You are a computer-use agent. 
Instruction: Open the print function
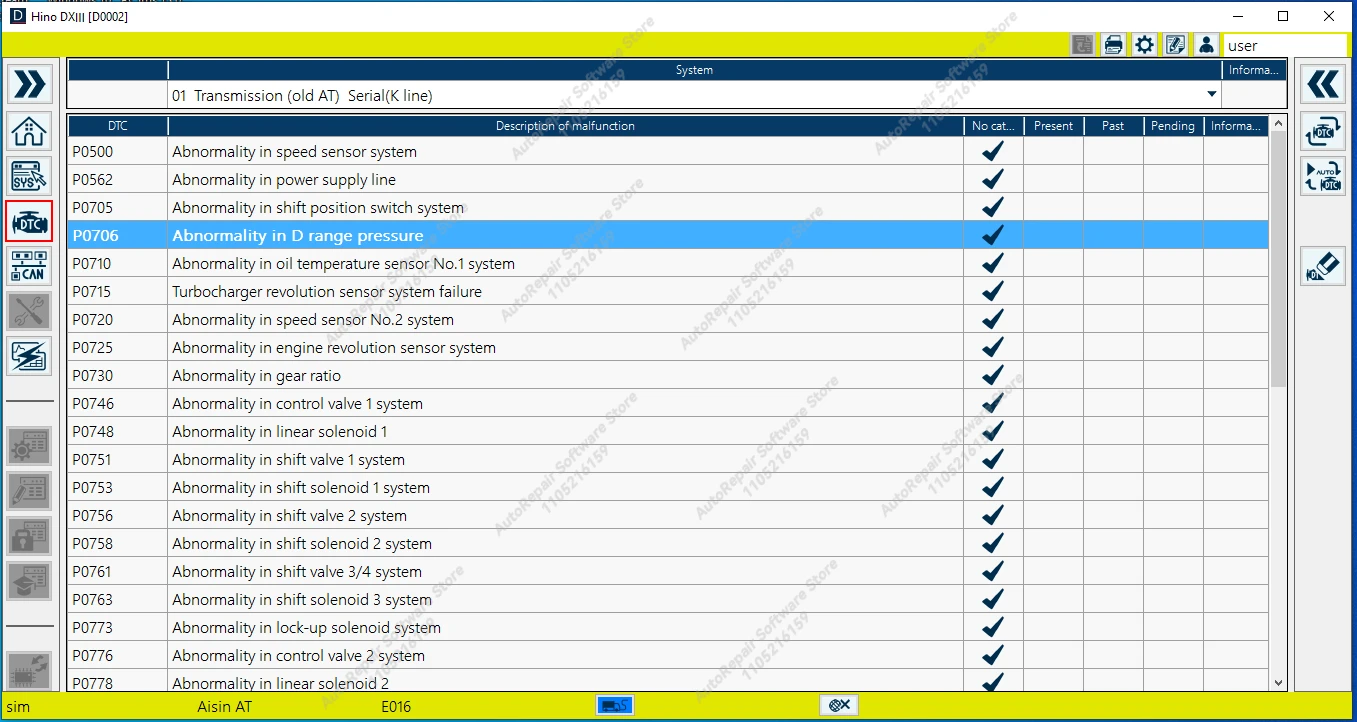pyautogui.click(x=1113, y=44)
